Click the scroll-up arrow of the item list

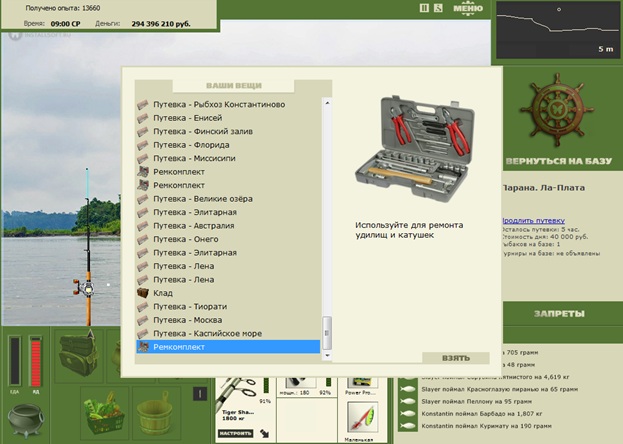point(327,103)
